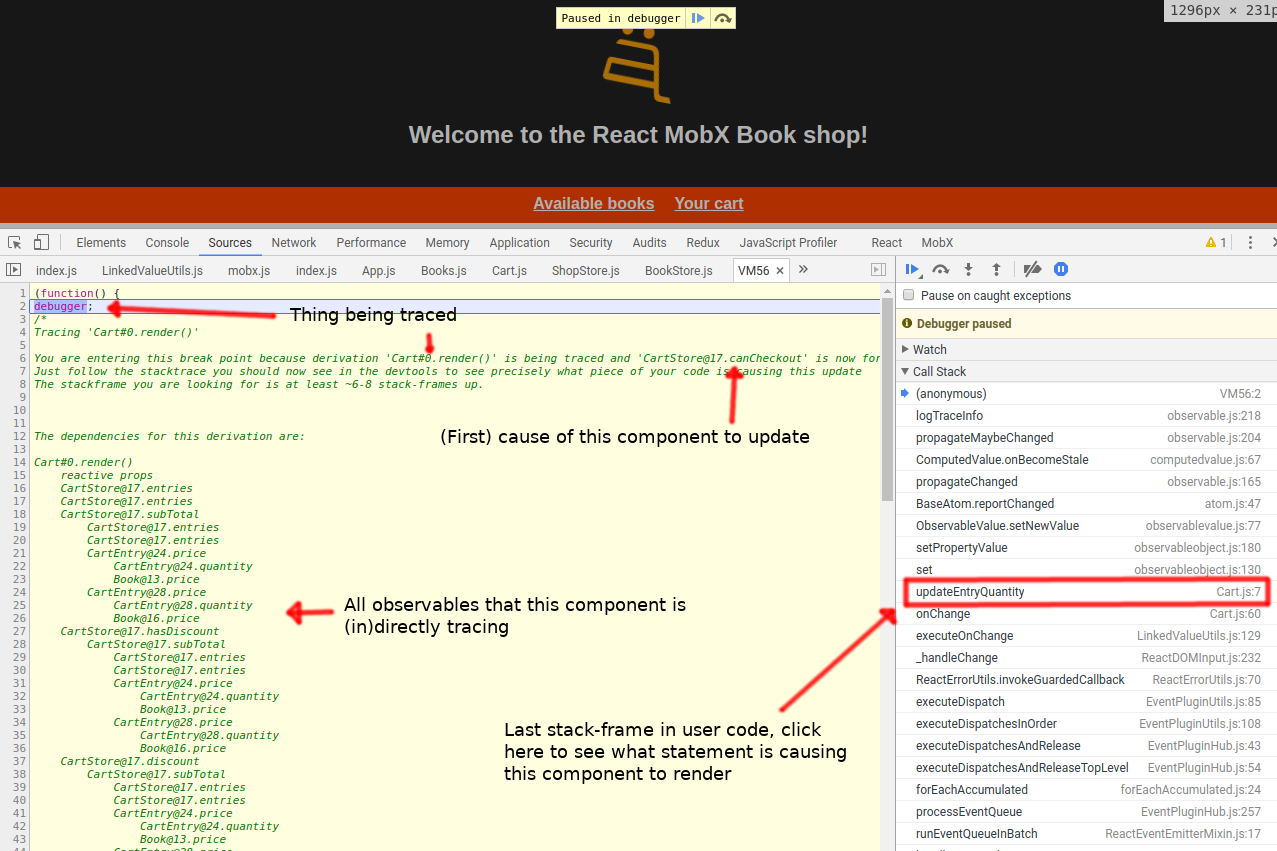Image resolution: width=1277 pixels, height=851 pixels.
Task: Collapse the Call Stack section
Action: 938,371
